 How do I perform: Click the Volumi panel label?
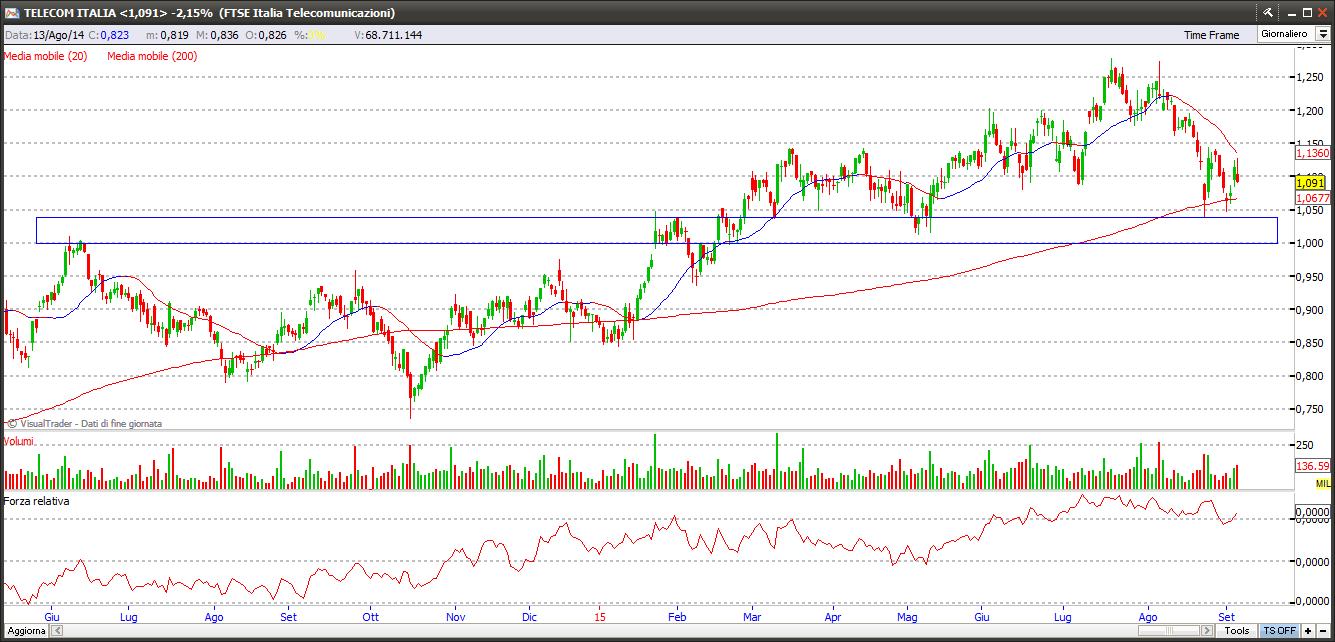[20, 441]
